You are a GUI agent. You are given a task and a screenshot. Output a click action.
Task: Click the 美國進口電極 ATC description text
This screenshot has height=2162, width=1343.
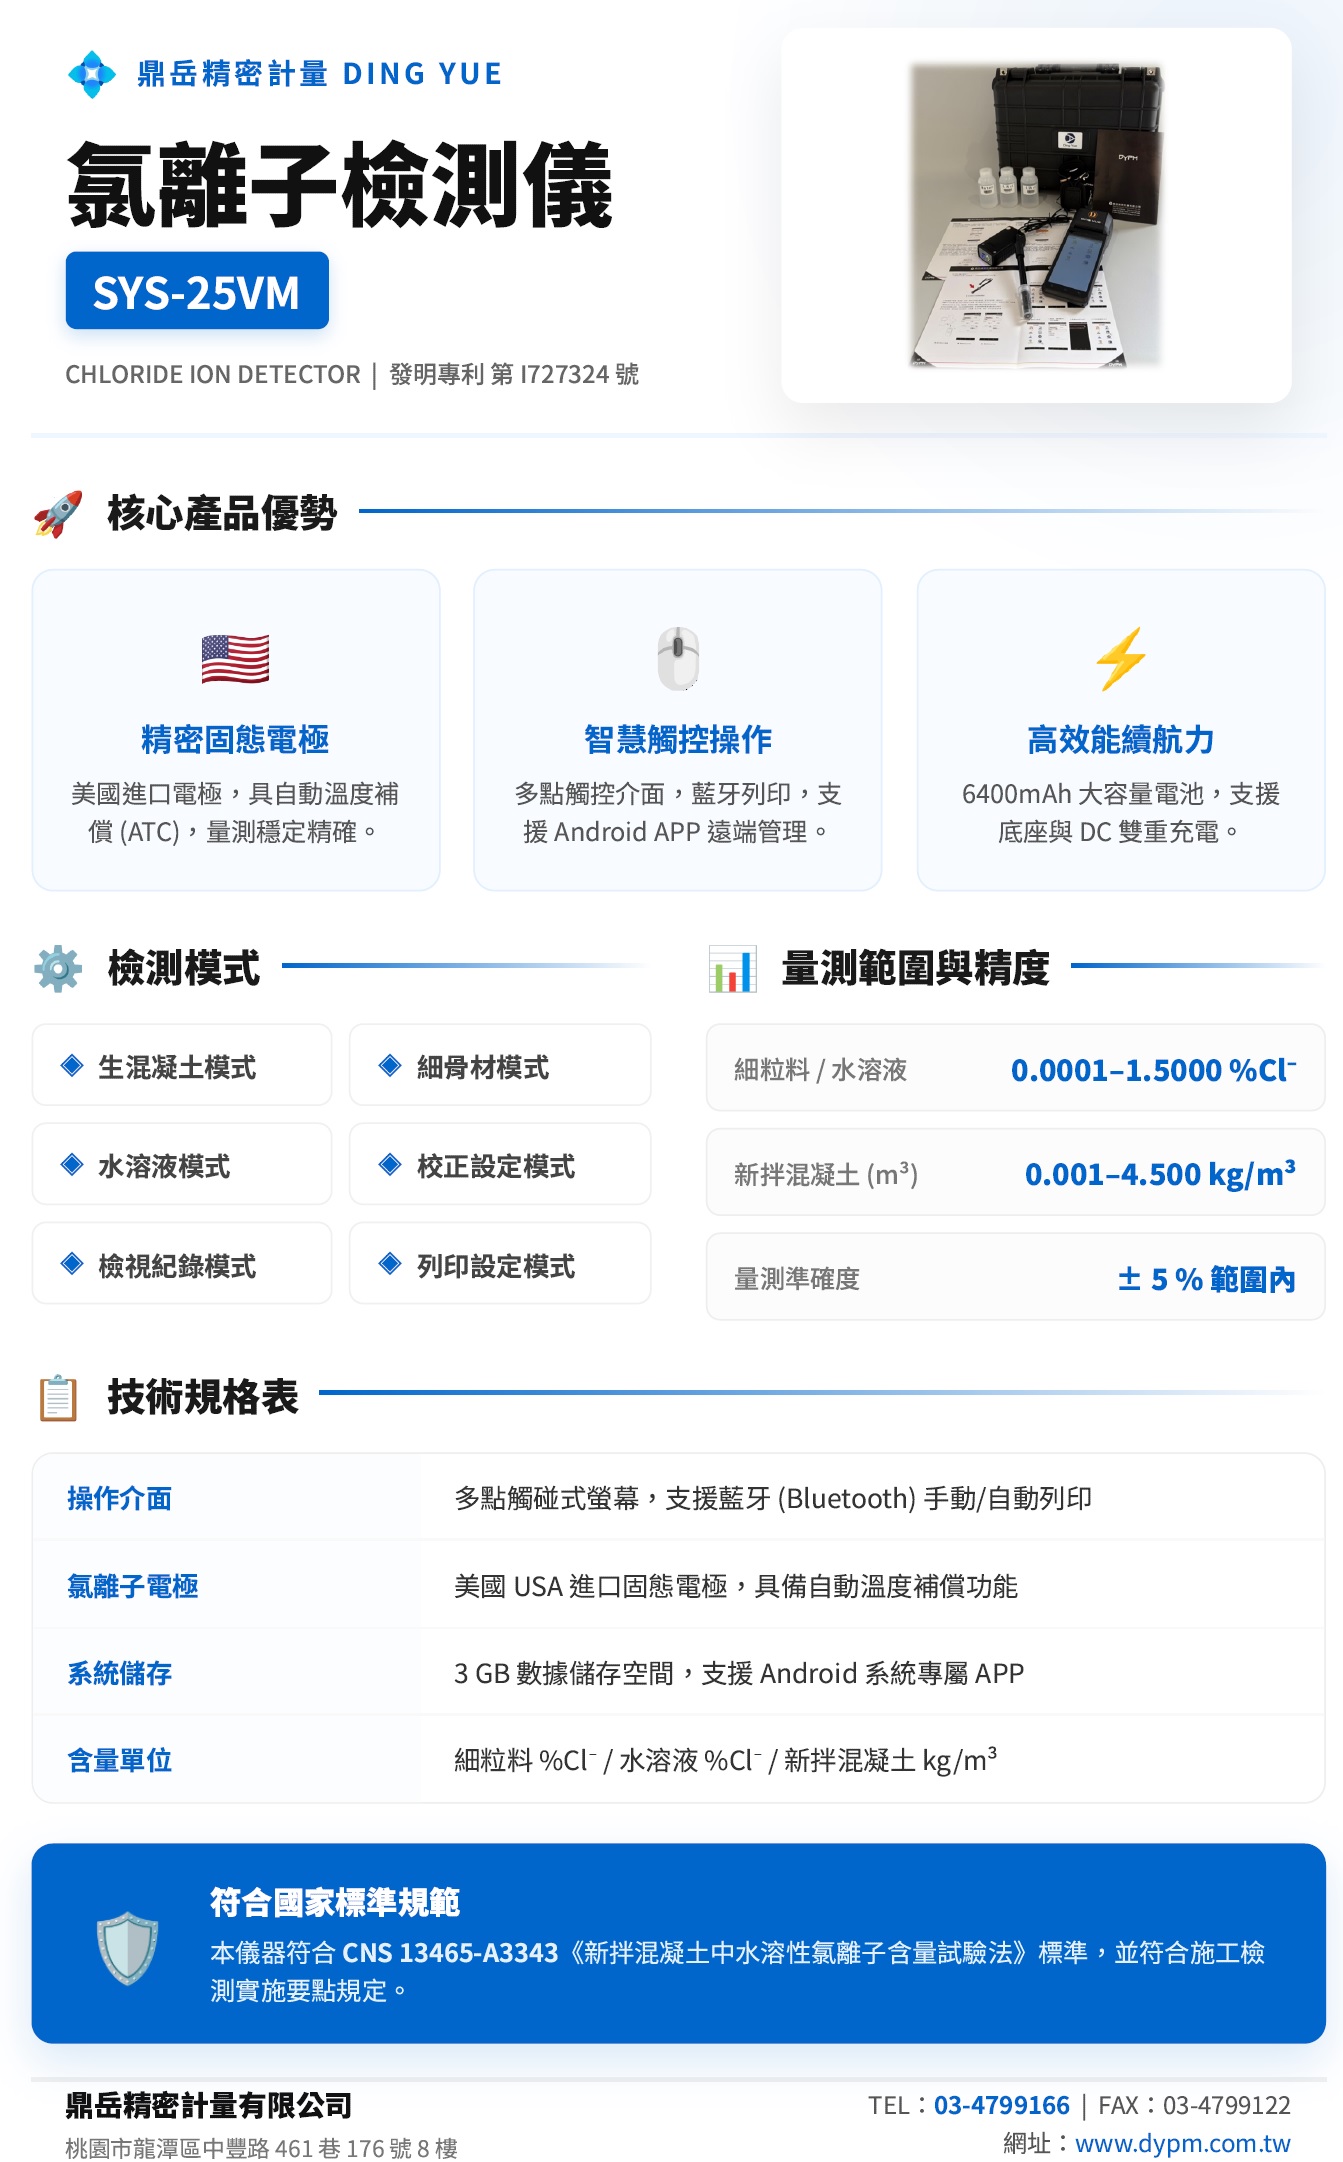(235, 812)
